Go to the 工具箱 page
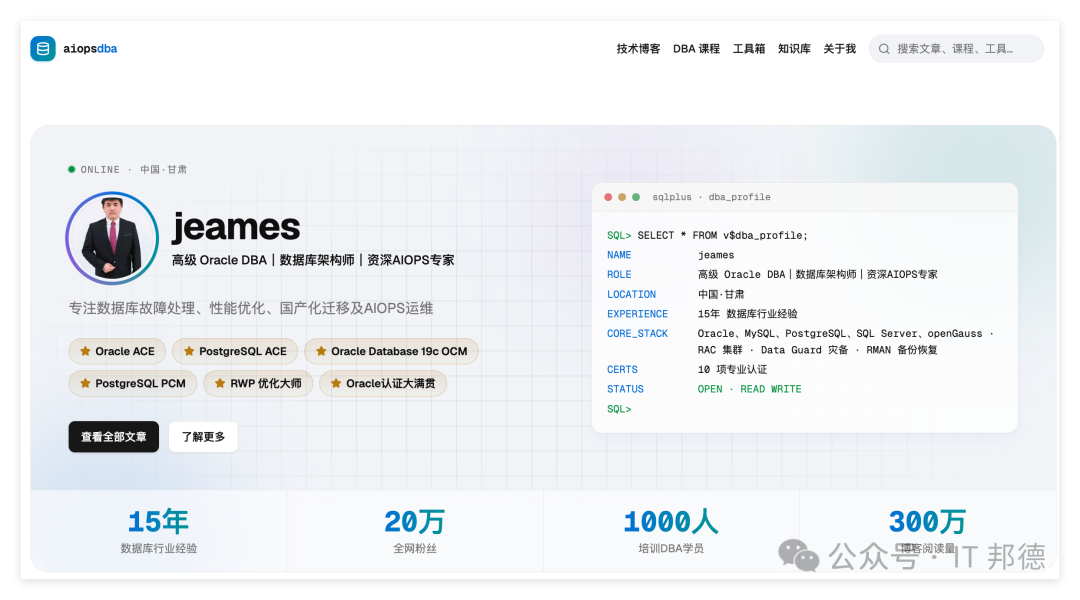Image resolution: width=1080 pixels, height=600 pixels. click(x=749, y=49)
